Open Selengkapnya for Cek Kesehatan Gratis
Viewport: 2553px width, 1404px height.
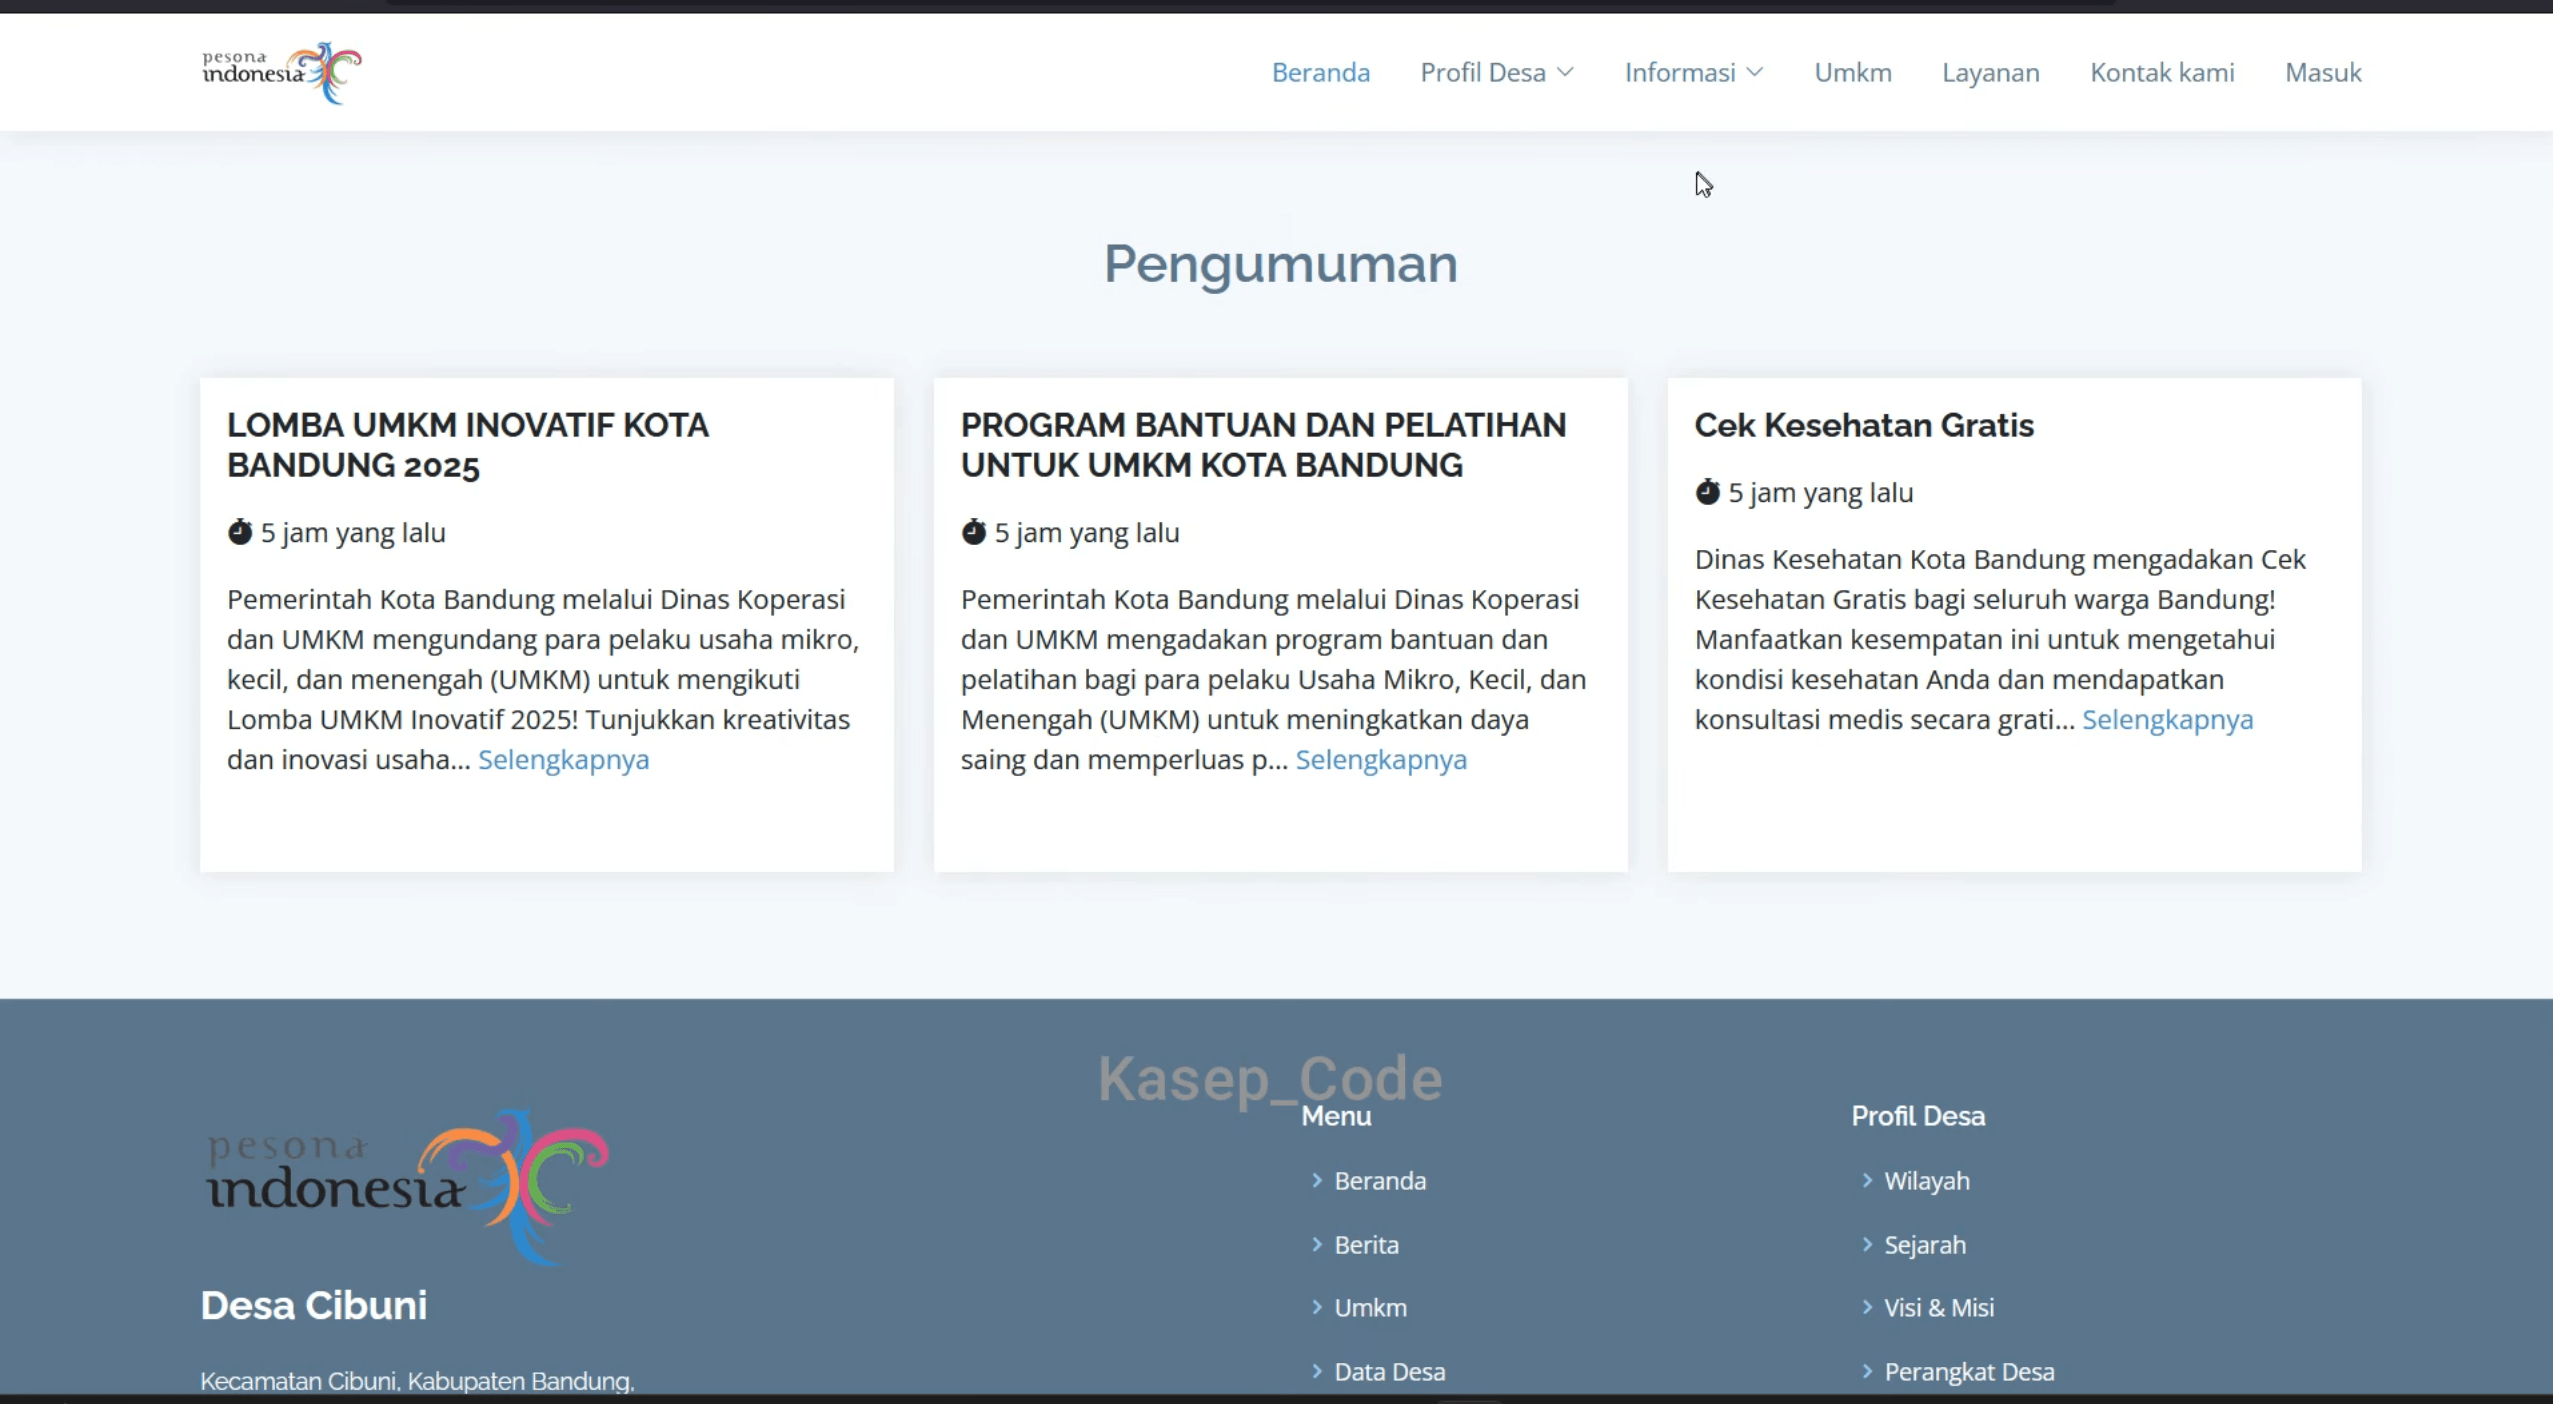tap(2167, 719)
